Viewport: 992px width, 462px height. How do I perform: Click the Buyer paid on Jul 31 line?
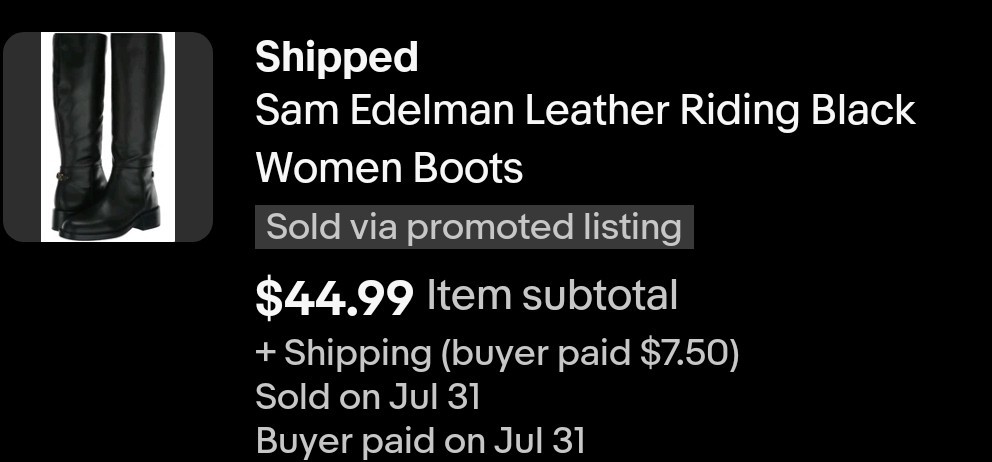click(420, 440)
